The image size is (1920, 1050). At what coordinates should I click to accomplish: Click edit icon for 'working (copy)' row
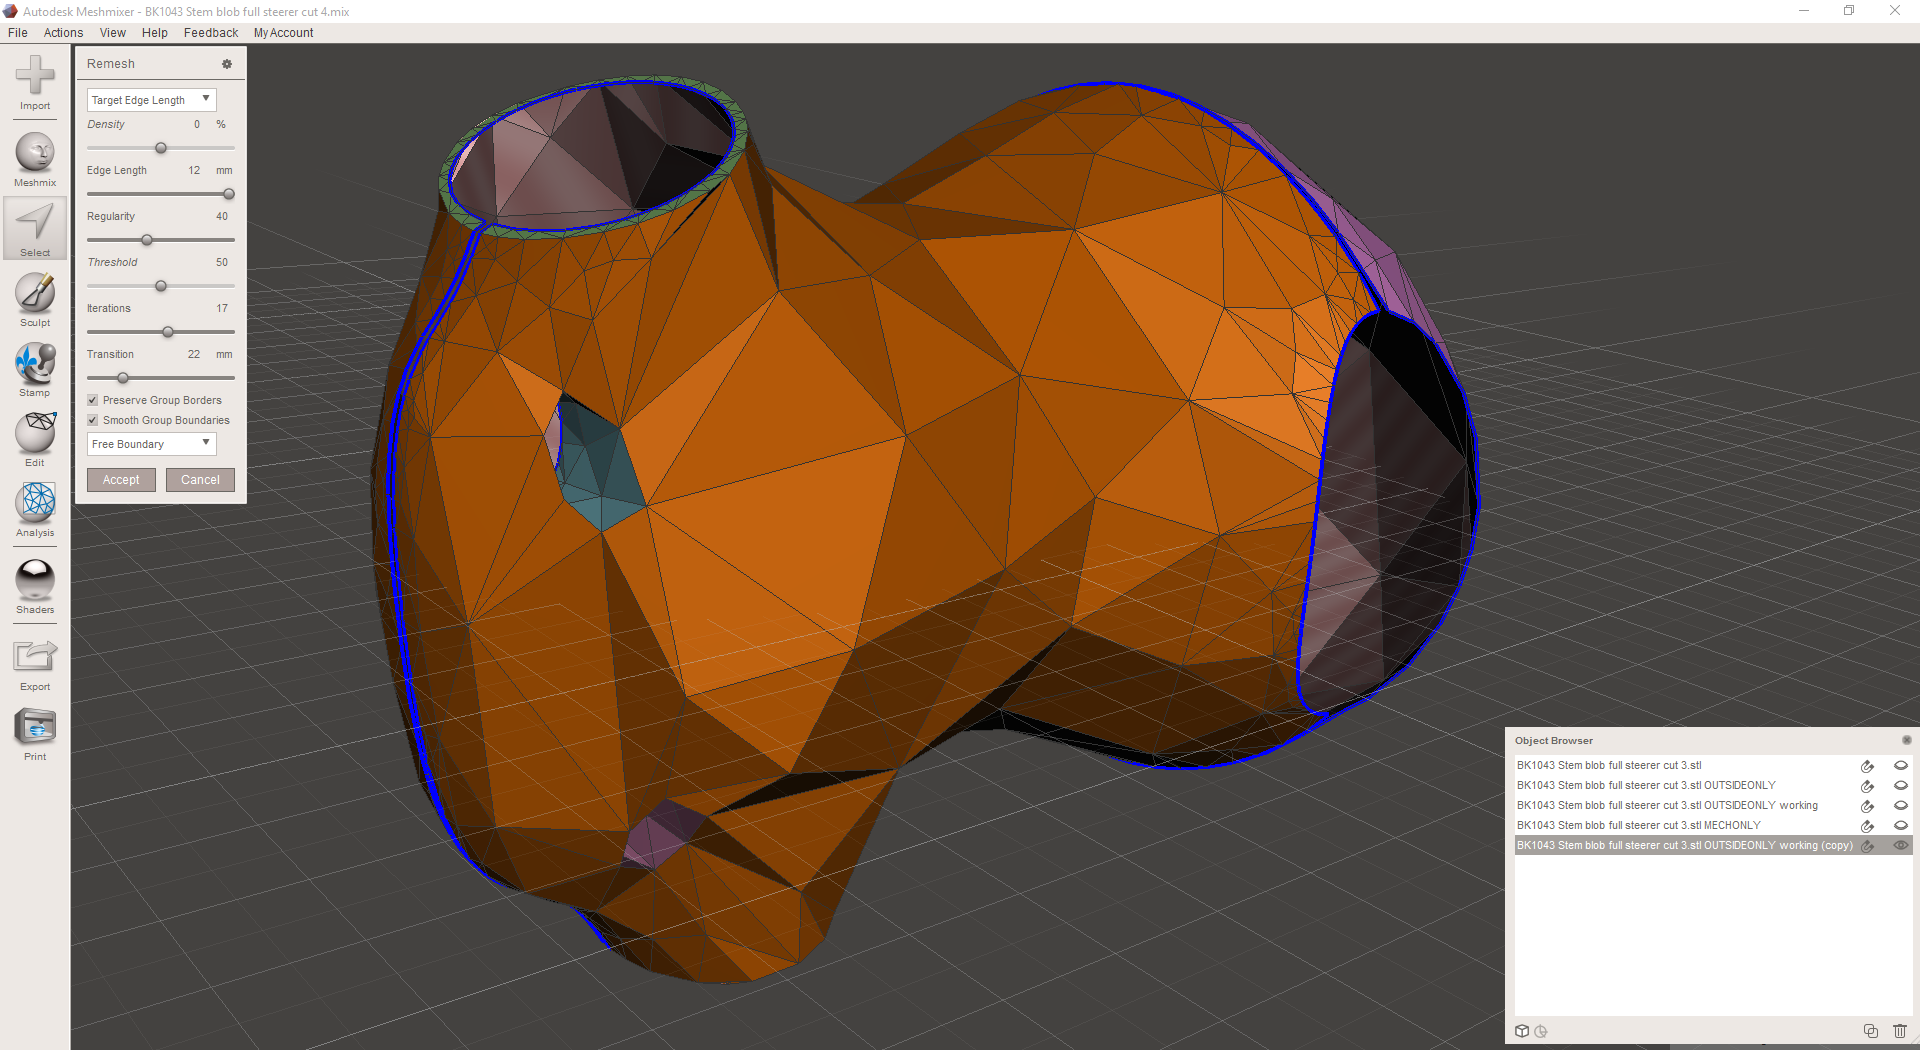pyautogui.click(x=1867, y=846)
